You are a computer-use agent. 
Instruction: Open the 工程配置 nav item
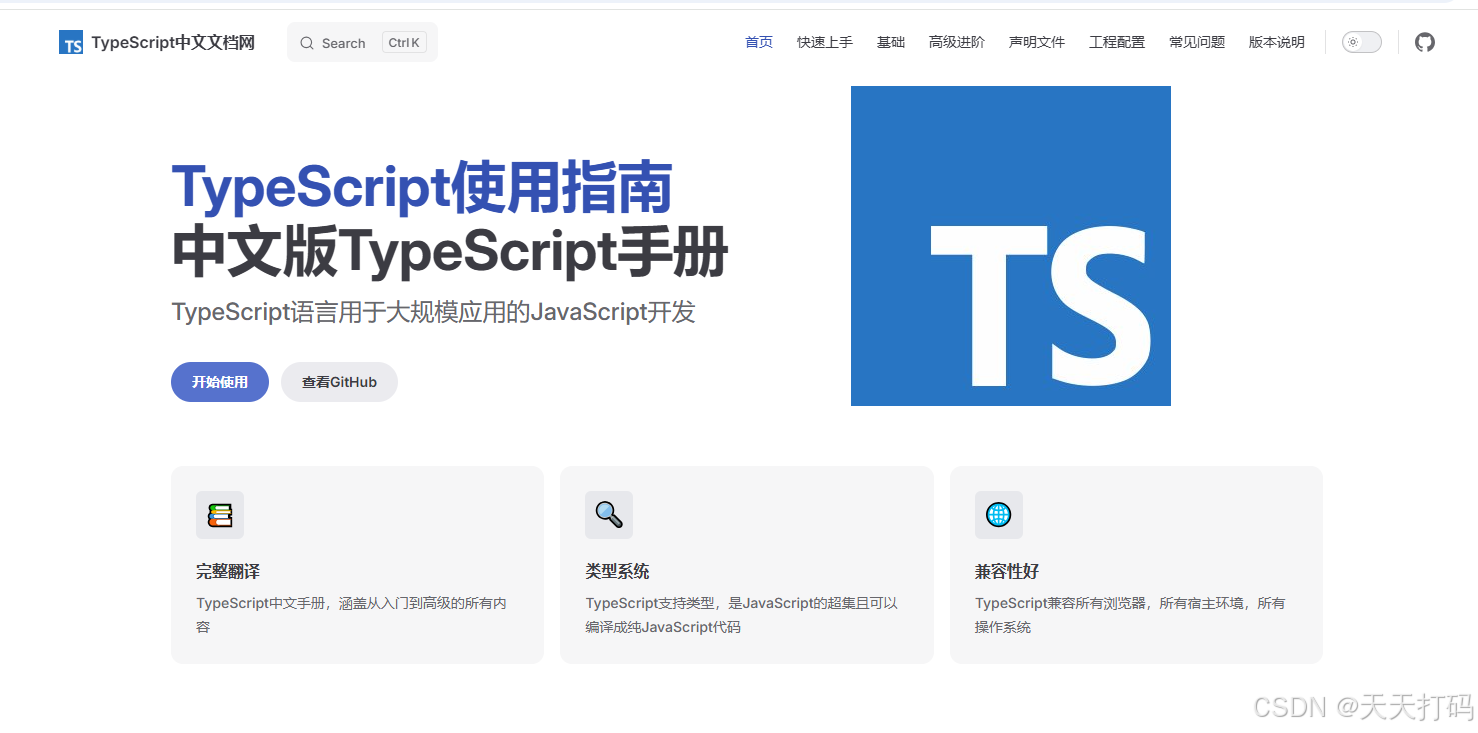pos(1117,42)
